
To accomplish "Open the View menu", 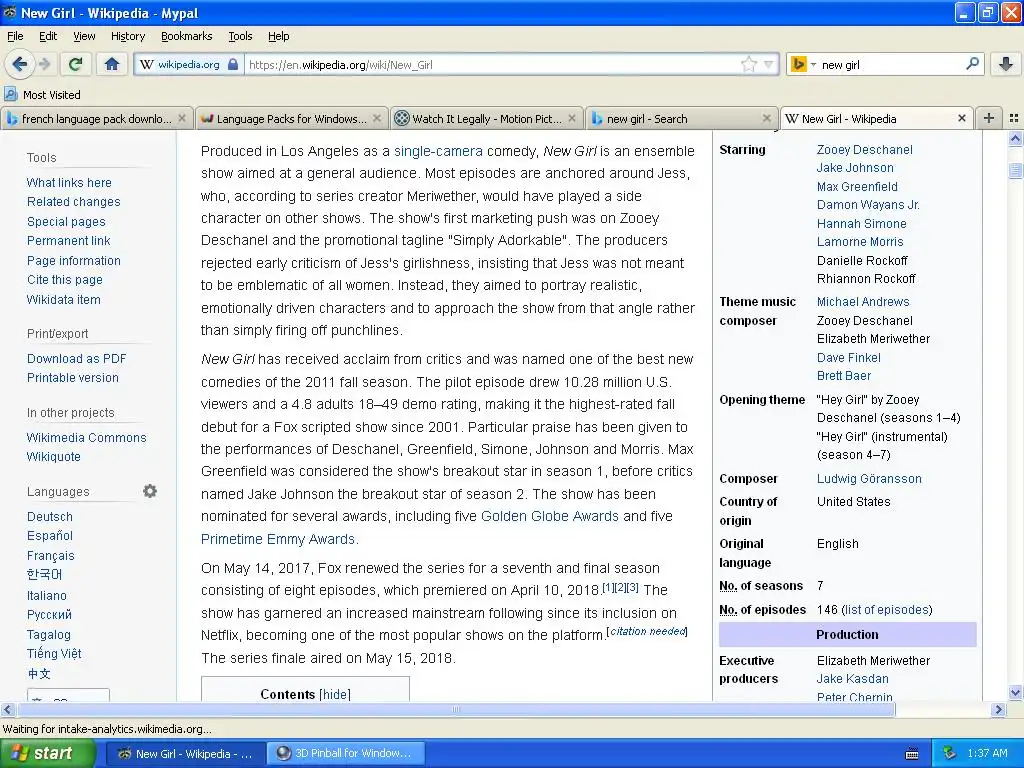I will point(84,36).
